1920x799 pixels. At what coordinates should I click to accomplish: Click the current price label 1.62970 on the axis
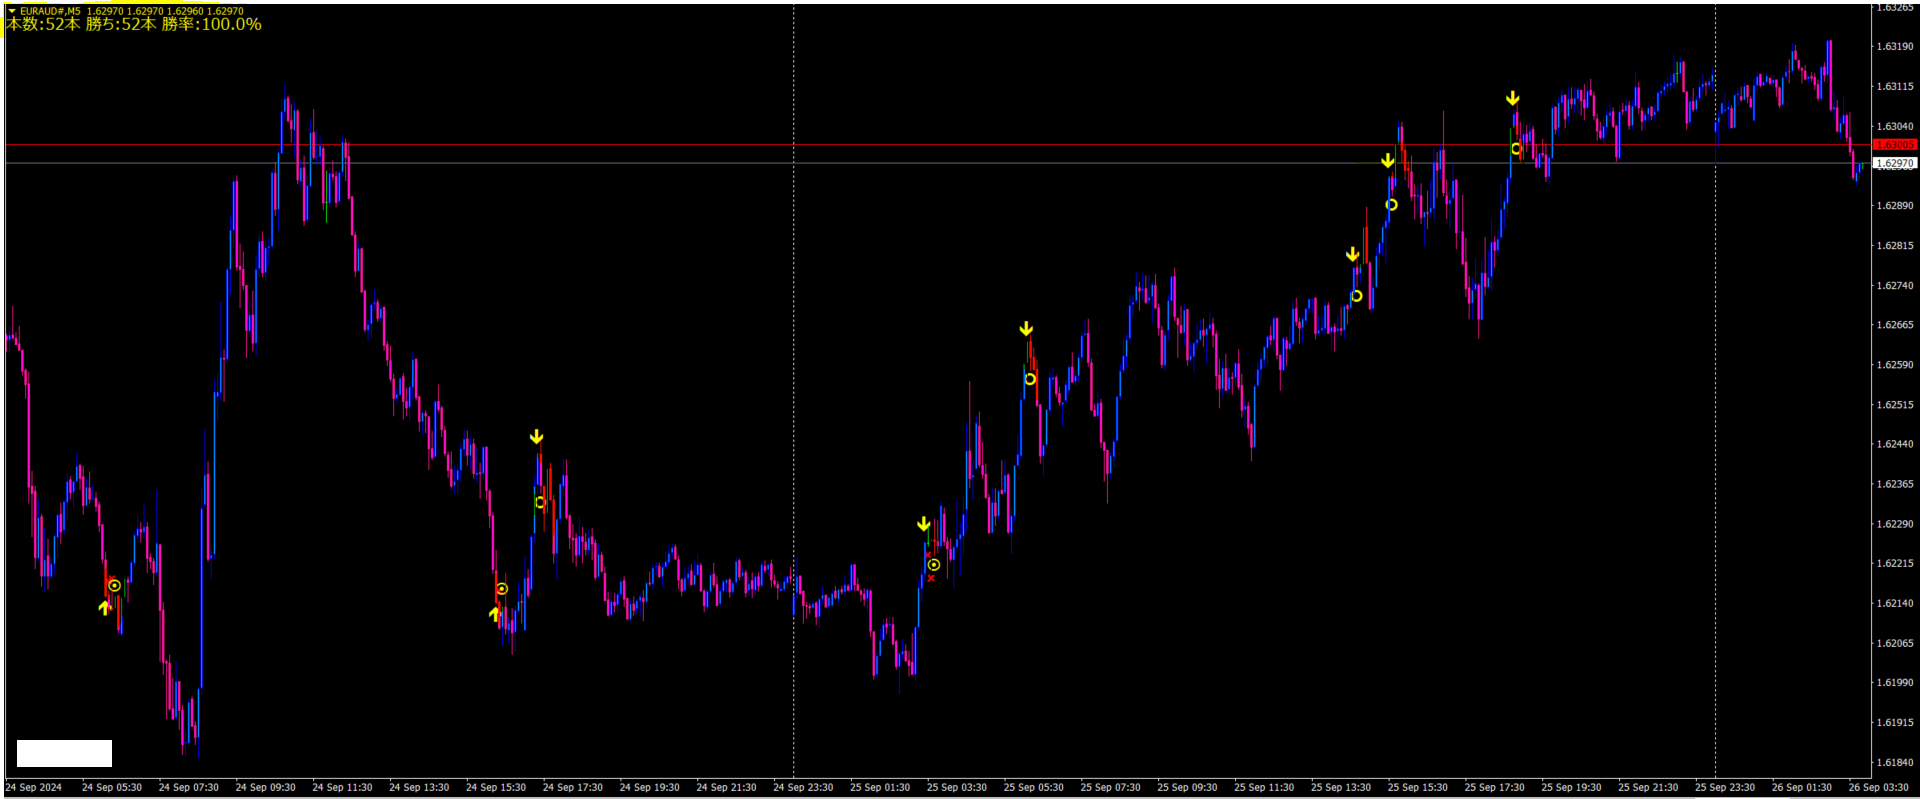[1895, 163]
